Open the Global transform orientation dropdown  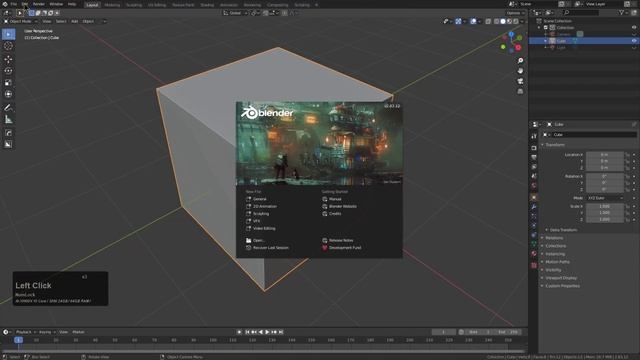click(x=236, y=13)
